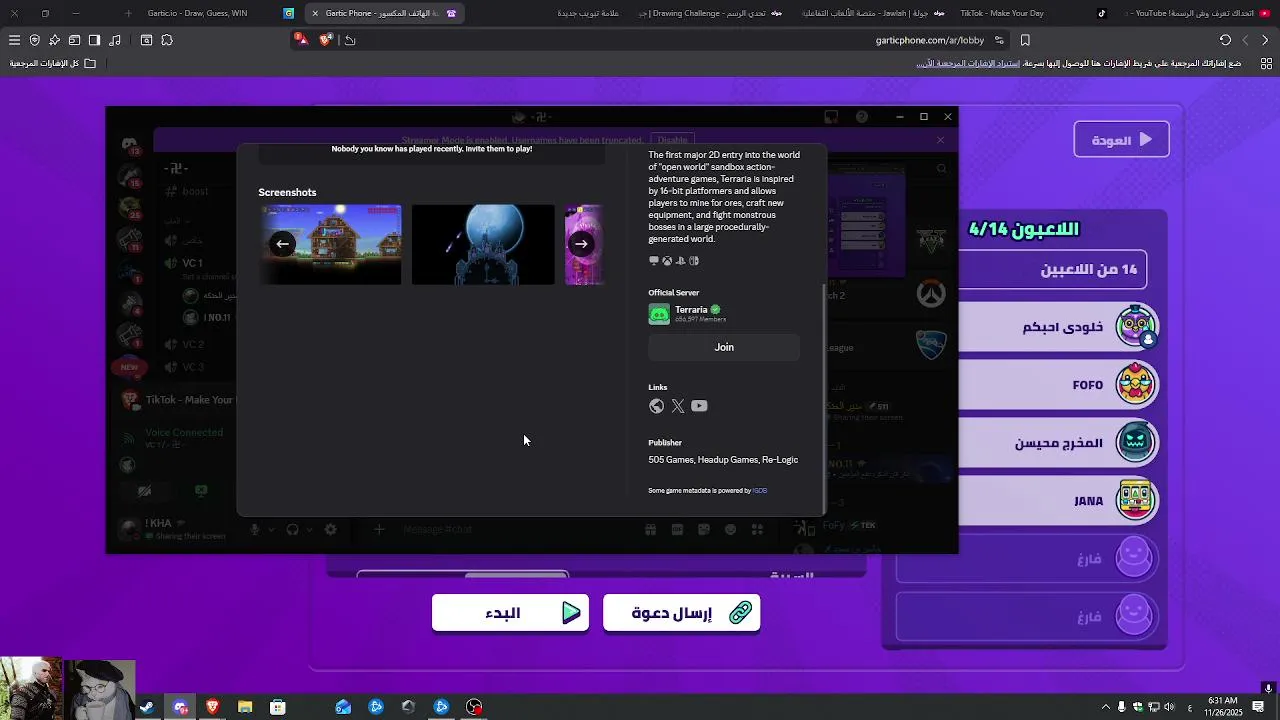1280x720 pixels.
Task: Open the taskbar notification center icon
Action: tap(1258, 707)
